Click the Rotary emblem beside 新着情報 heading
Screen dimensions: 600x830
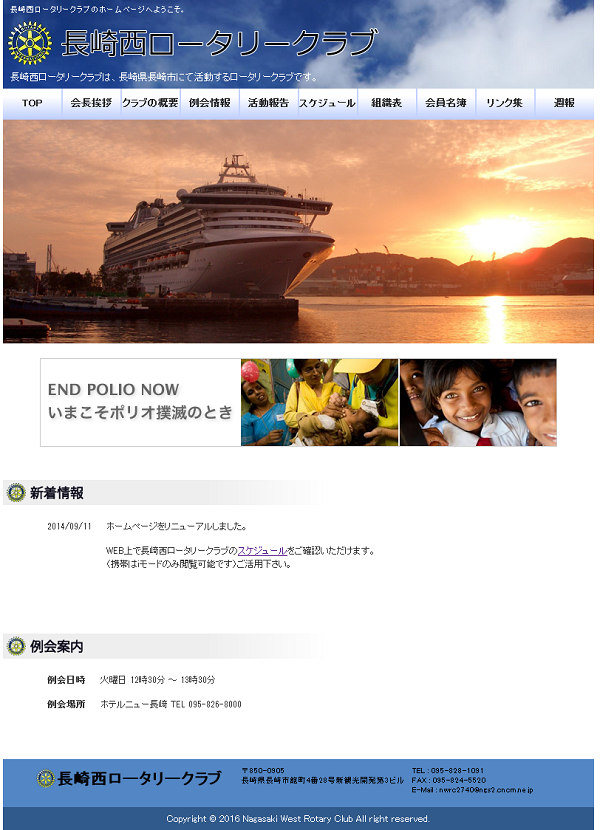pyautogui.click(x=16, y=493)
